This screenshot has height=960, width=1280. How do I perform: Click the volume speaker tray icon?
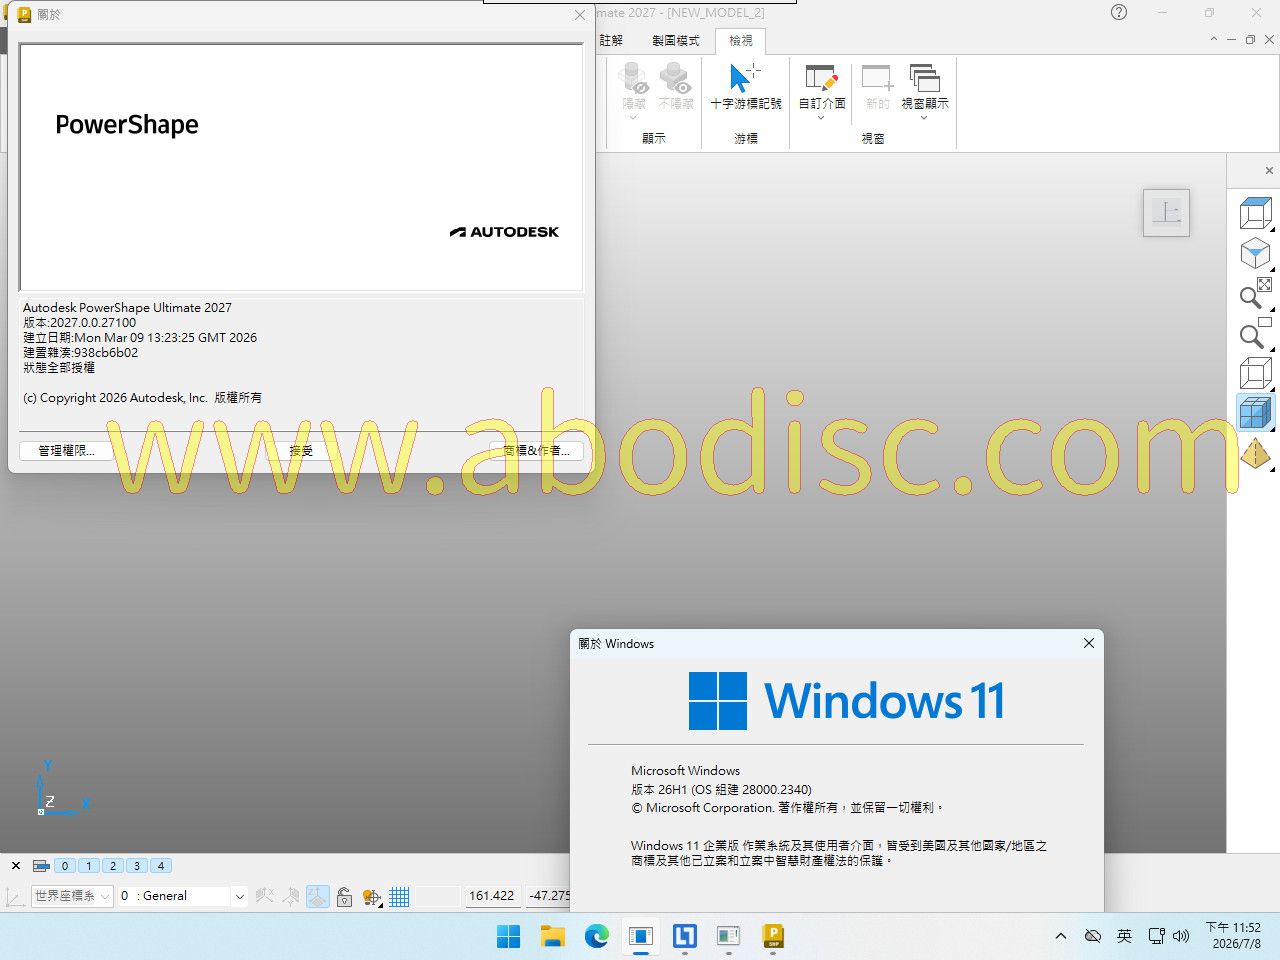click(1181, 936)
